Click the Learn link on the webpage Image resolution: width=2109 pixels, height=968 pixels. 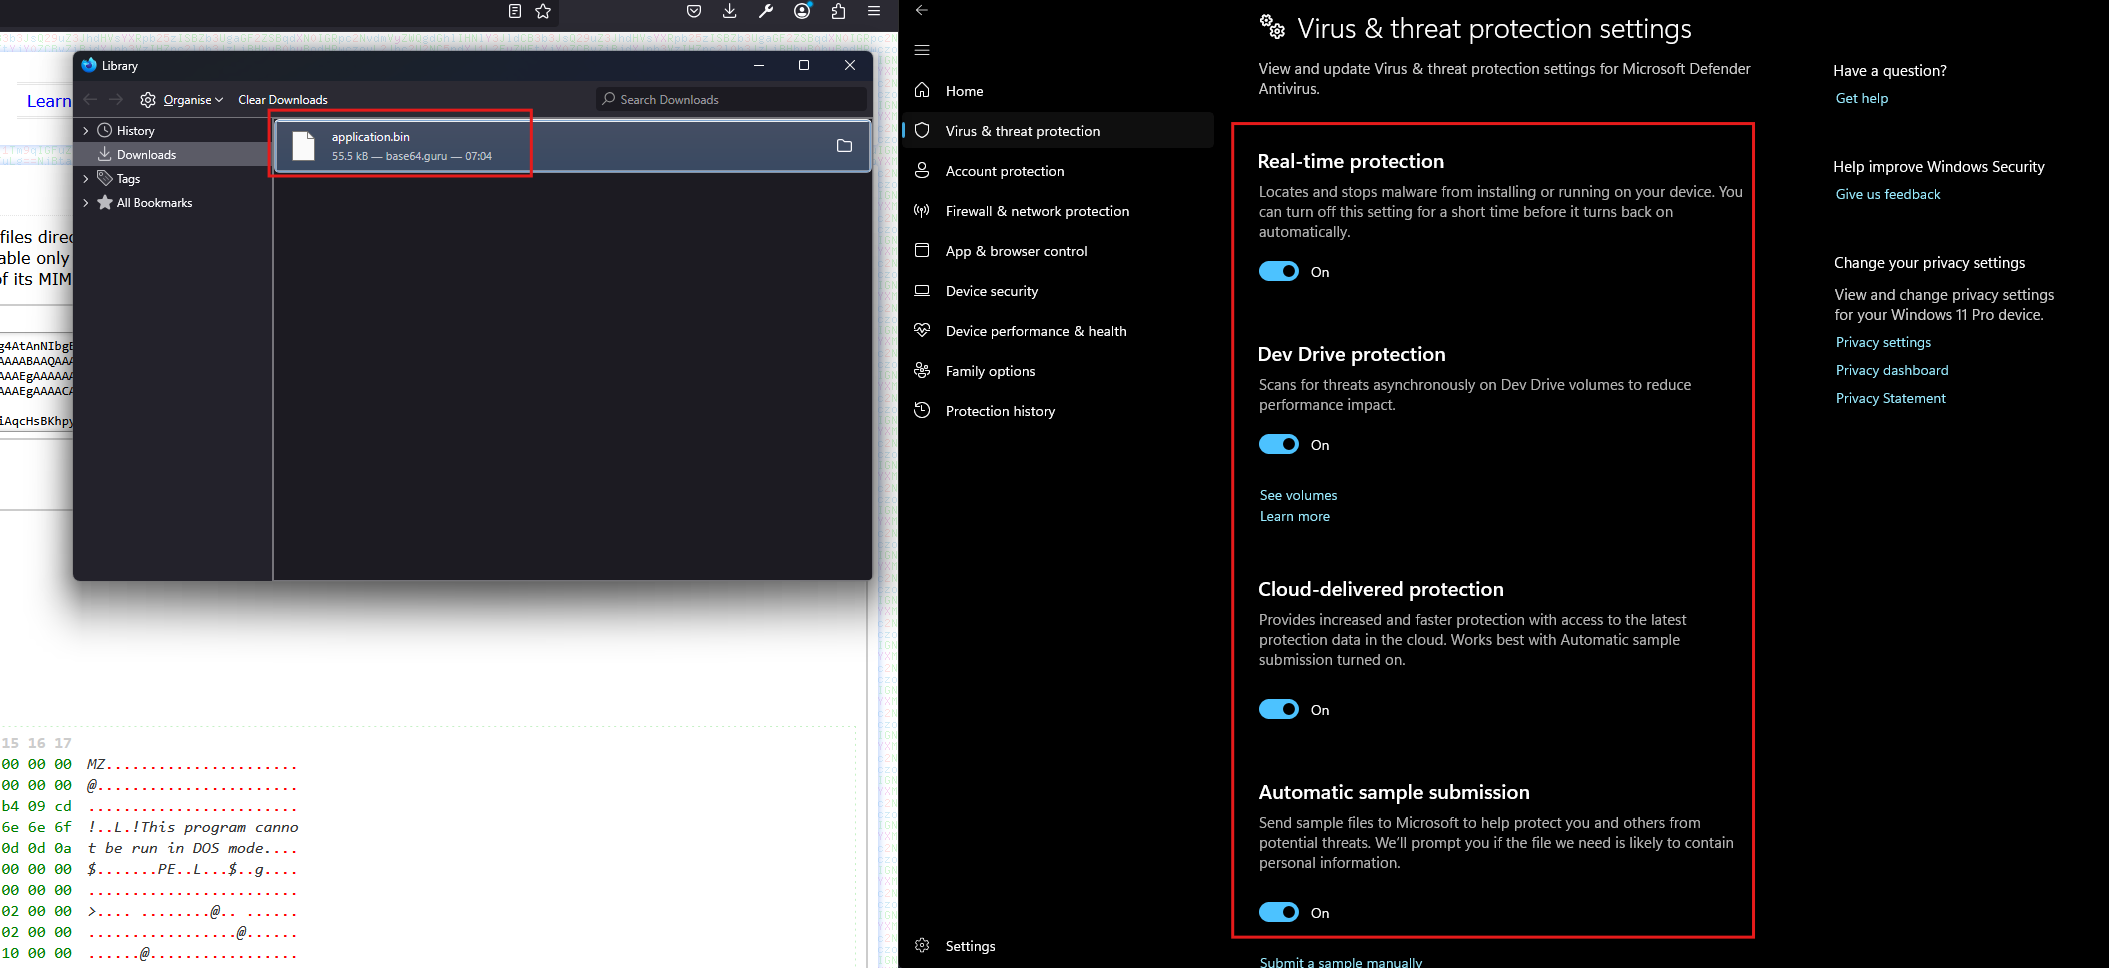tap(49, 101)
